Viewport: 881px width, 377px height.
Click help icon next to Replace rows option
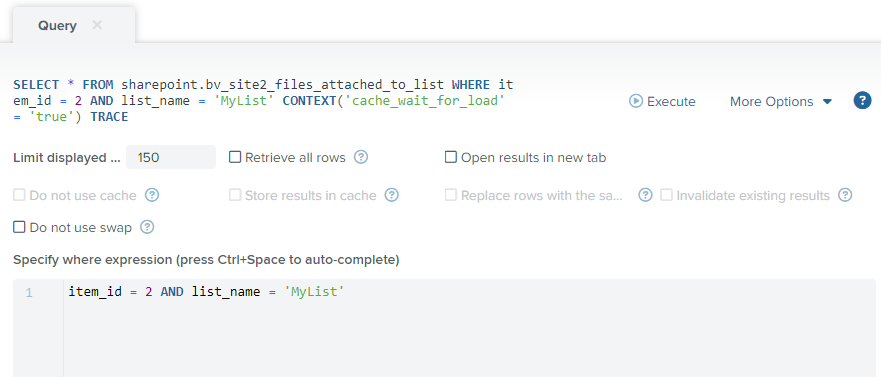click(646, 195)
